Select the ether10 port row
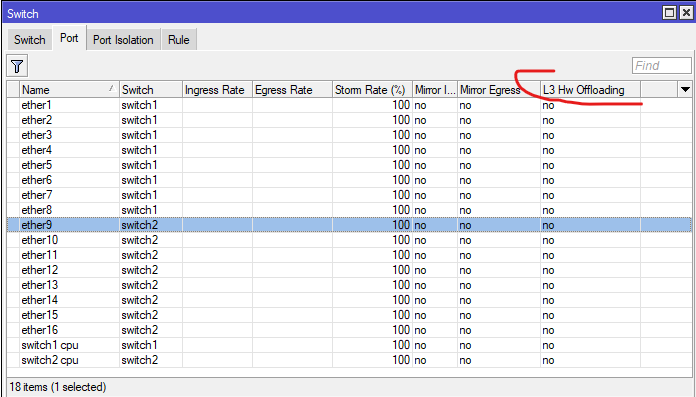The image size is (696, 397). coord(349,240)
